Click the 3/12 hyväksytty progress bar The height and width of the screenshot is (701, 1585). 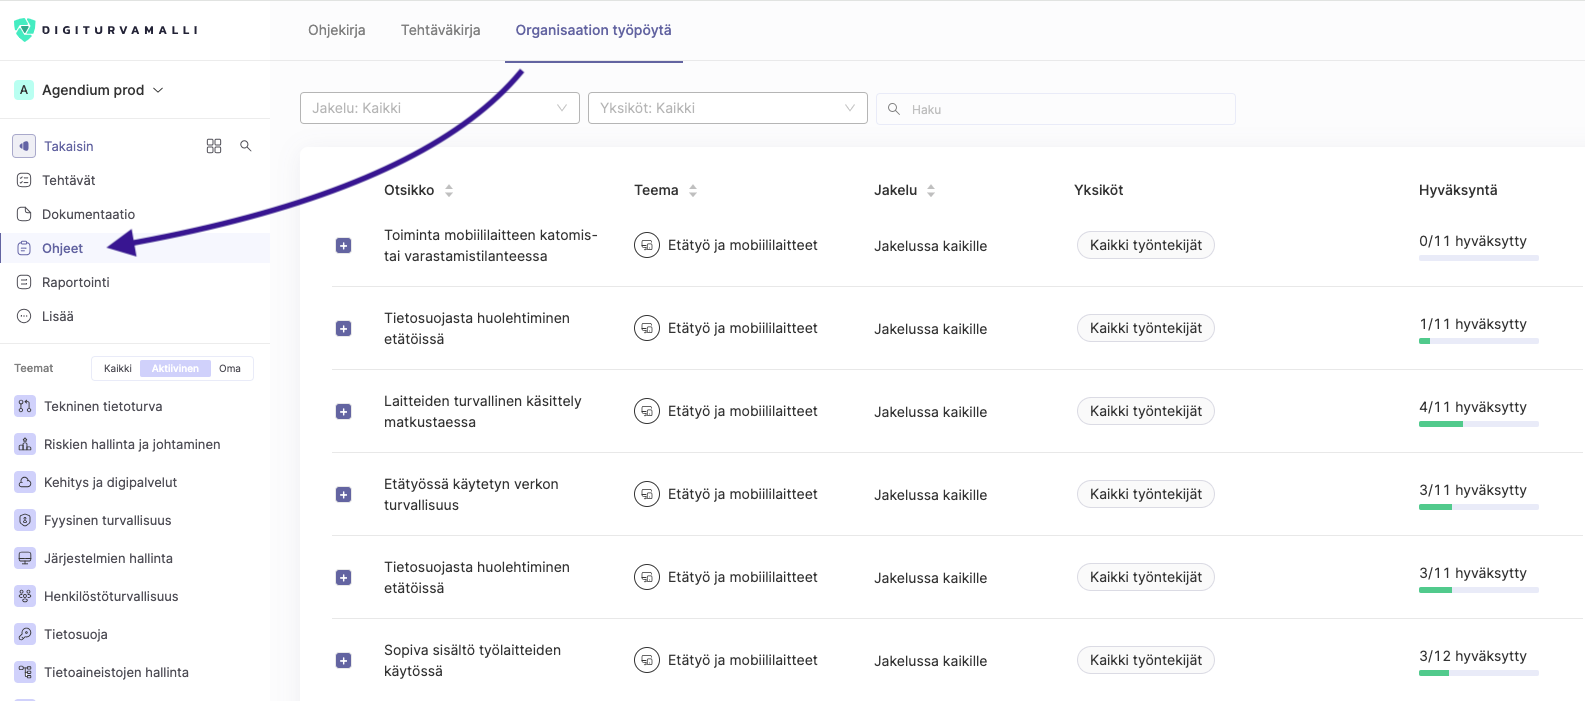(x=1479, y=673)
